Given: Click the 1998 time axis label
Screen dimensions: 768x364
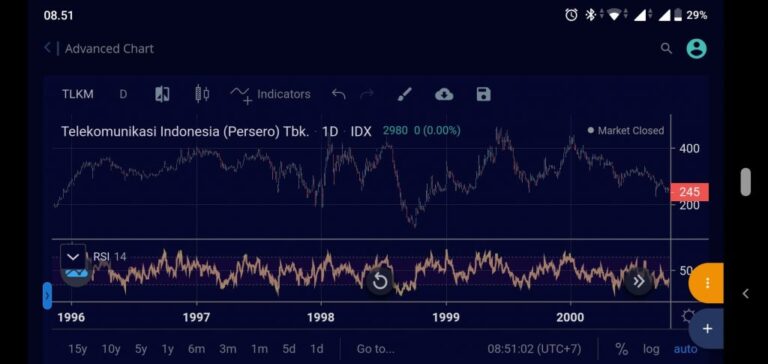Looking at the screenshot, I should (x=321, y=317).
